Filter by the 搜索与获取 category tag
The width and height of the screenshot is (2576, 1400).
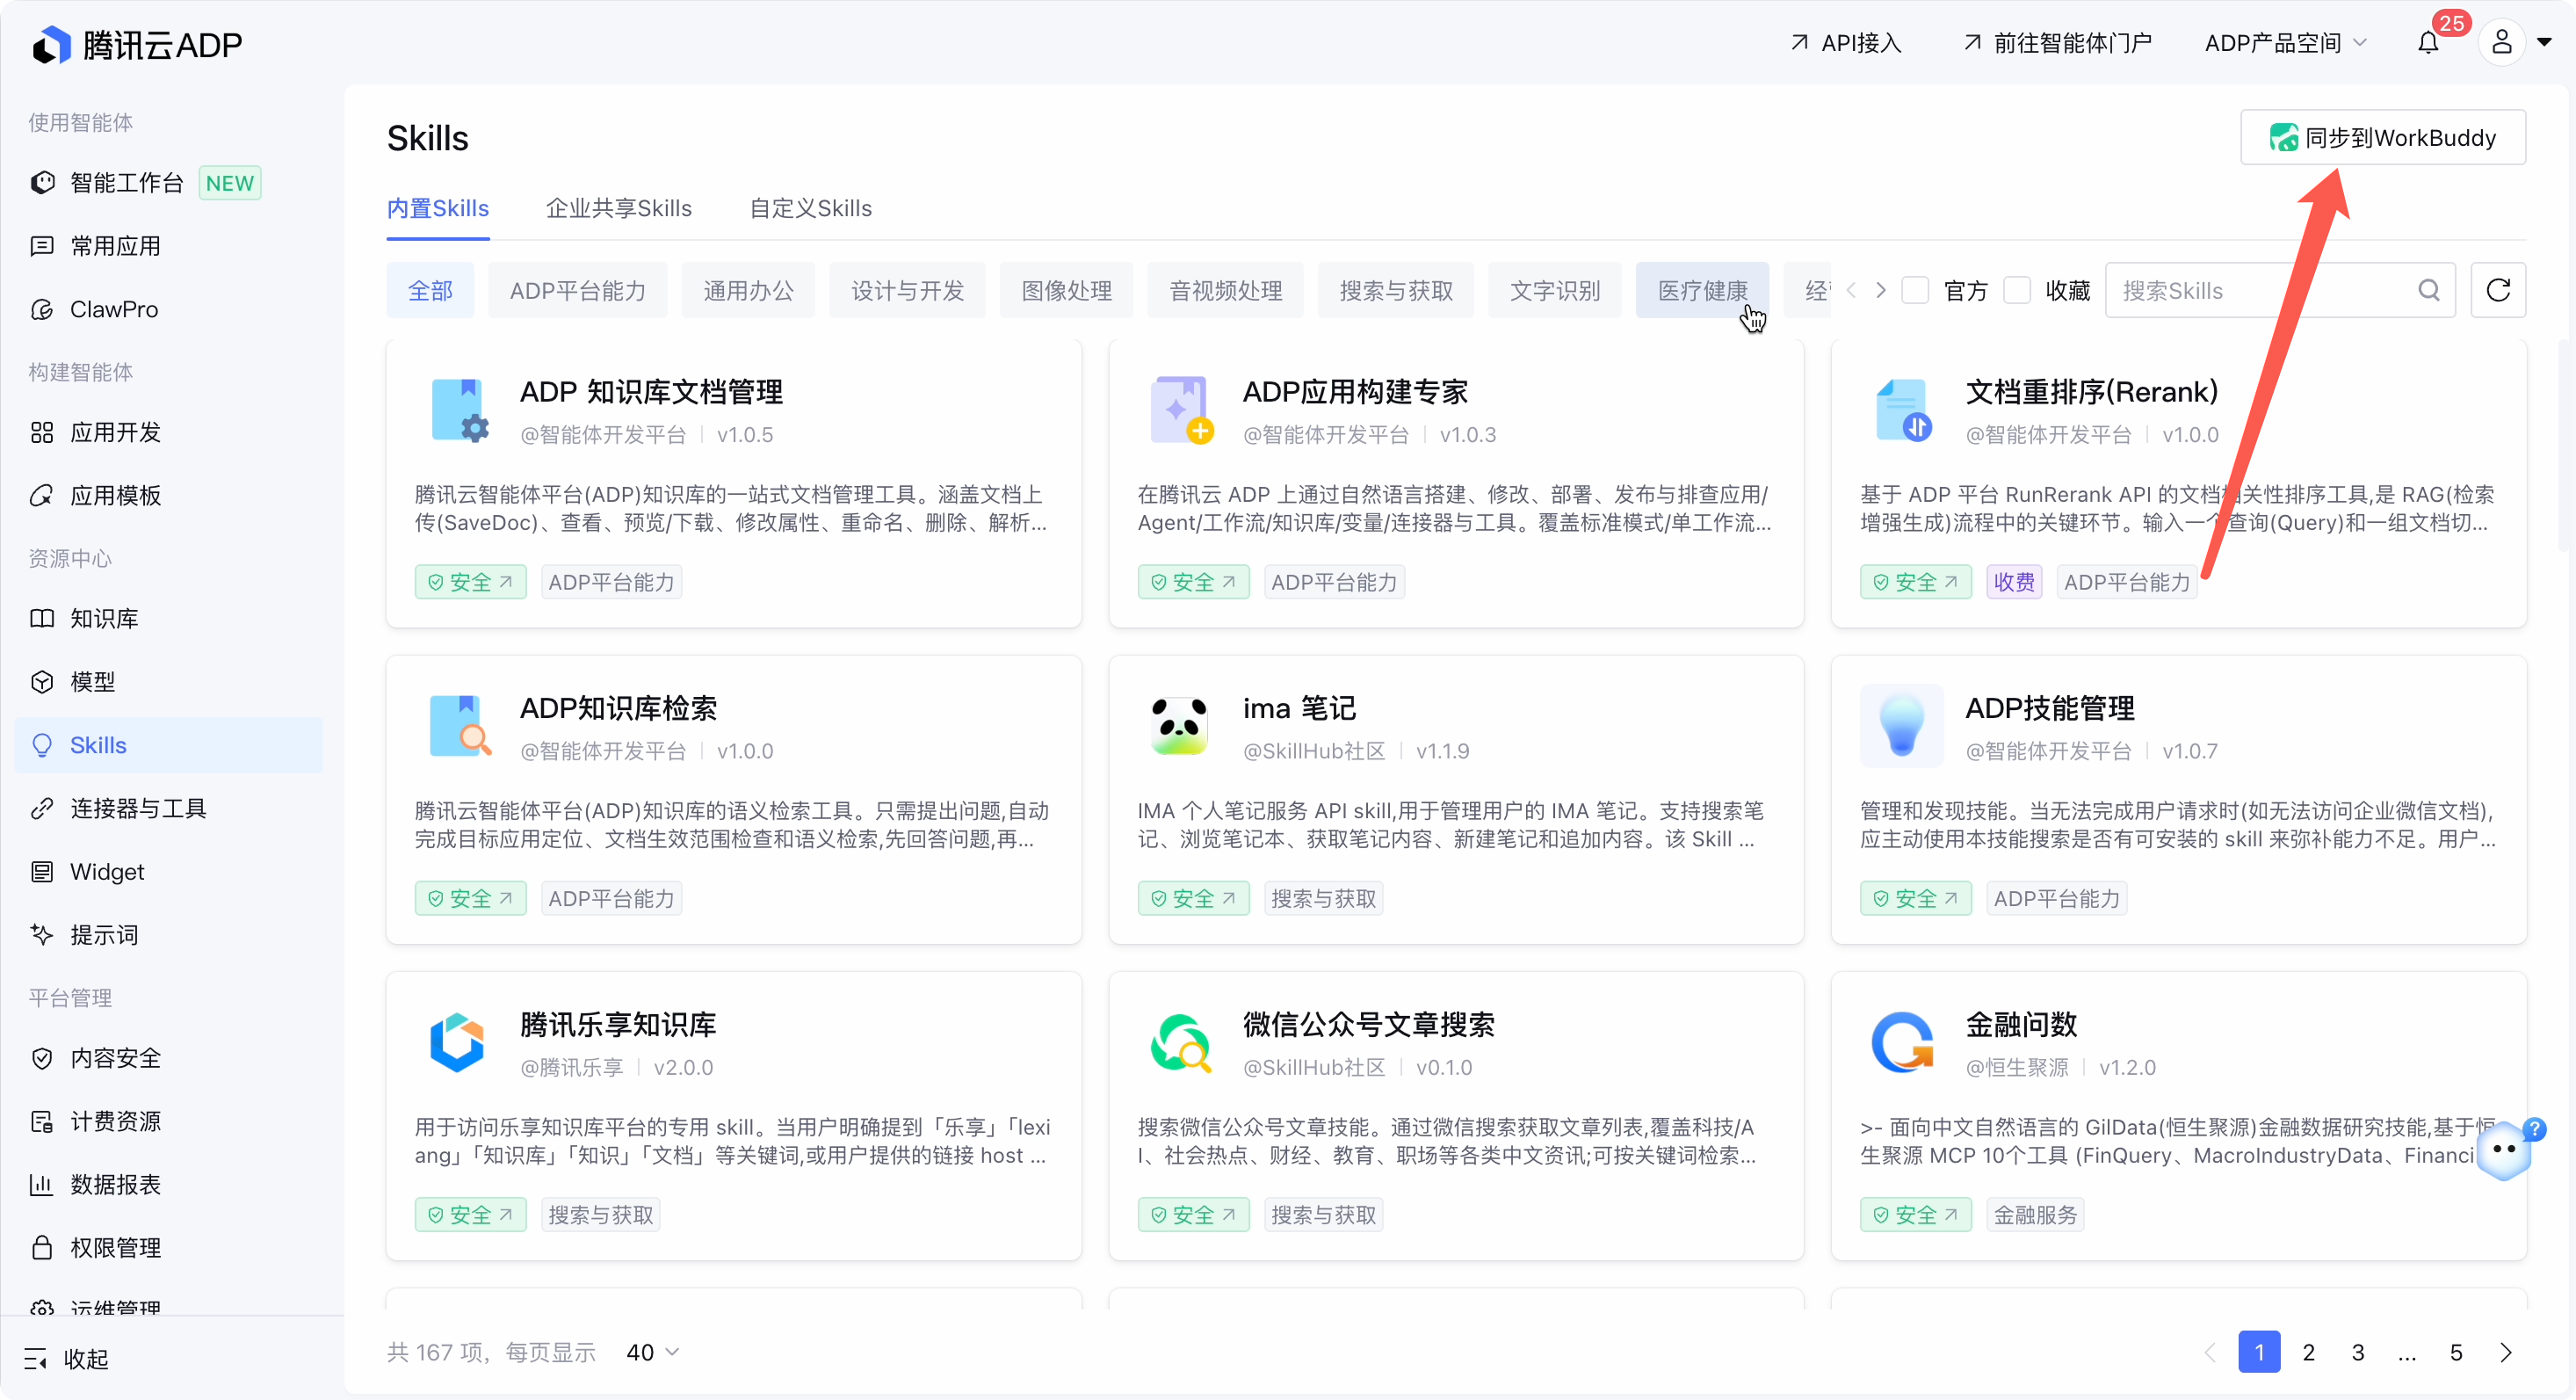tap(1396, 290)
